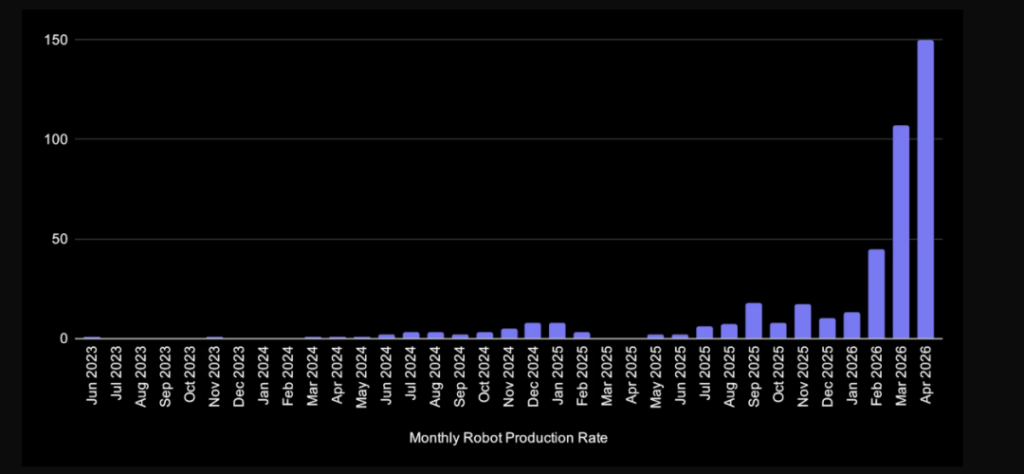
Task: Click the 'Apr 2026' x-axis label
Action: 926,377
